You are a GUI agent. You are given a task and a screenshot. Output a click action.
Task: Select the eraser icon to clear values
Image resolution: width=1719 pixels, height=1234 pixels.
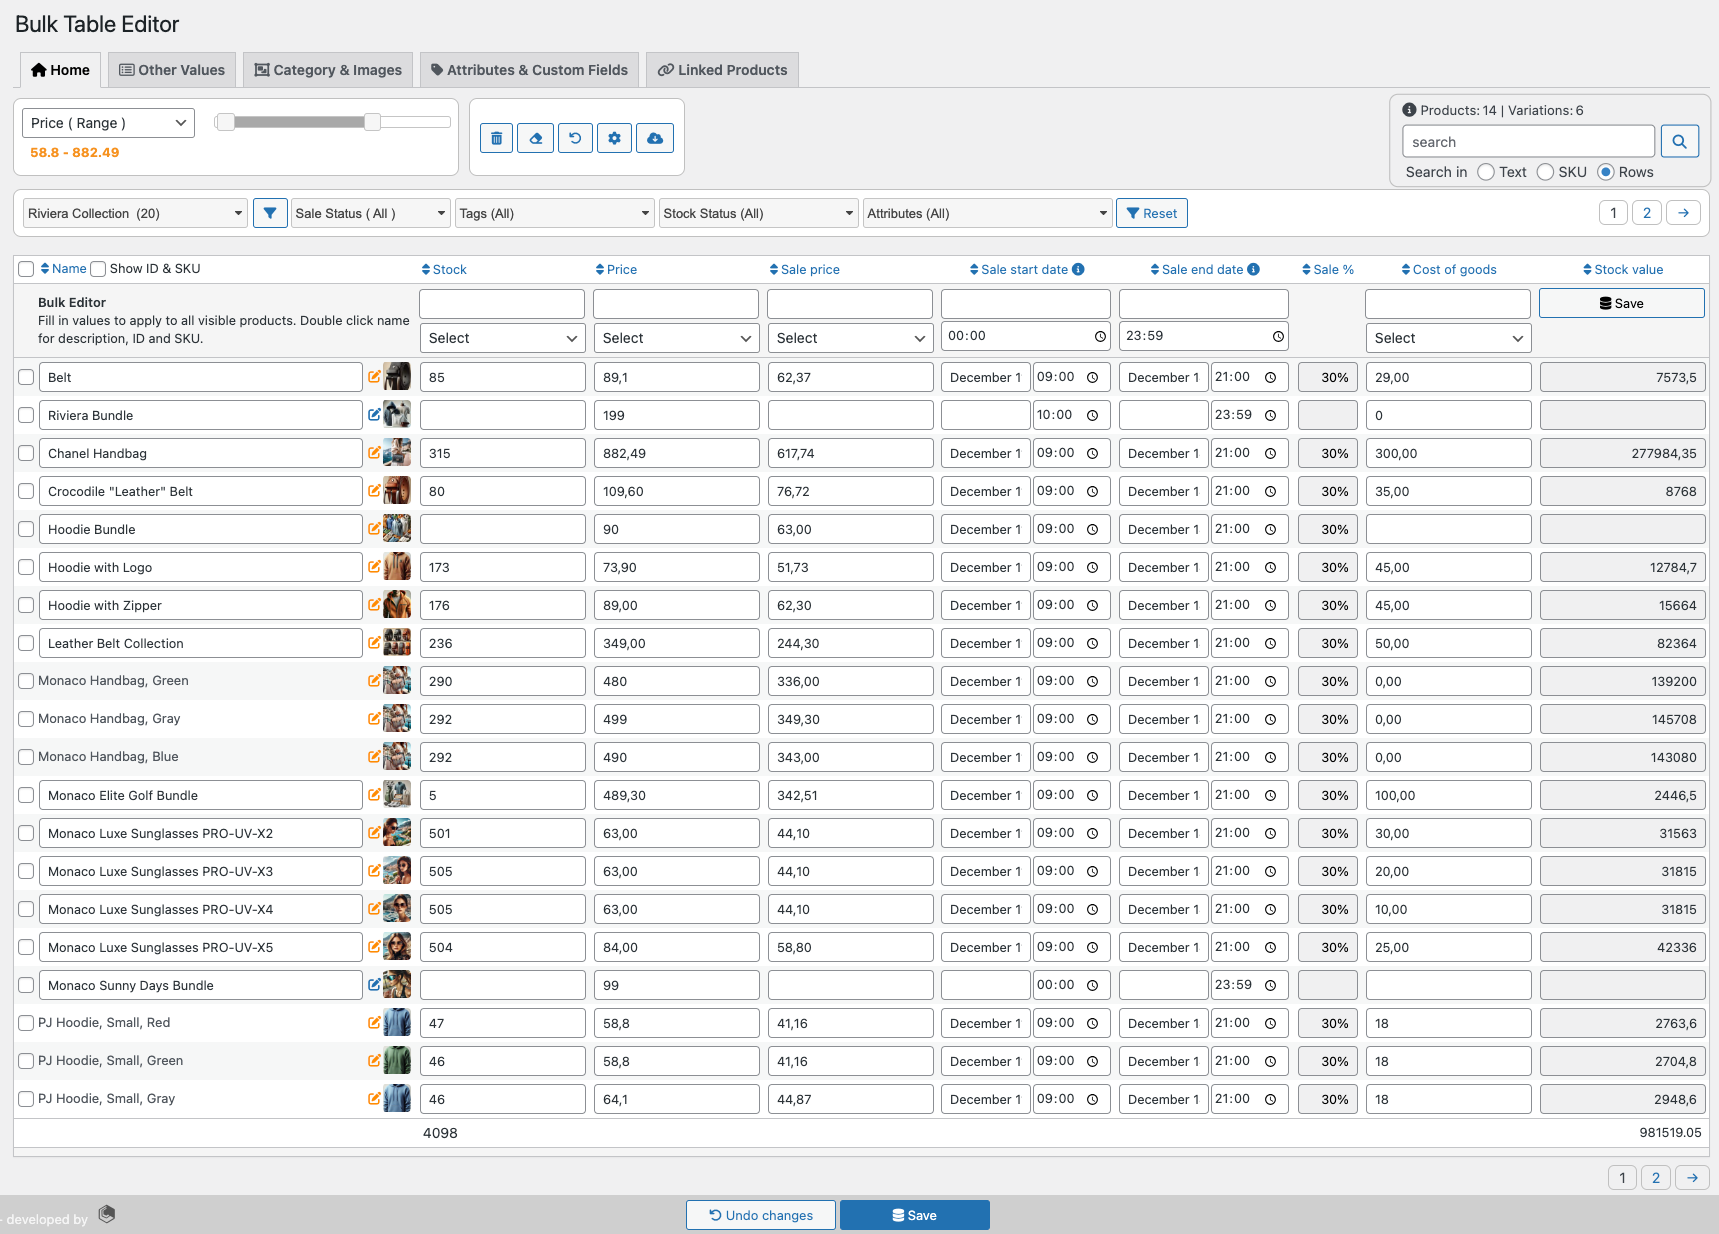[536, 138]
